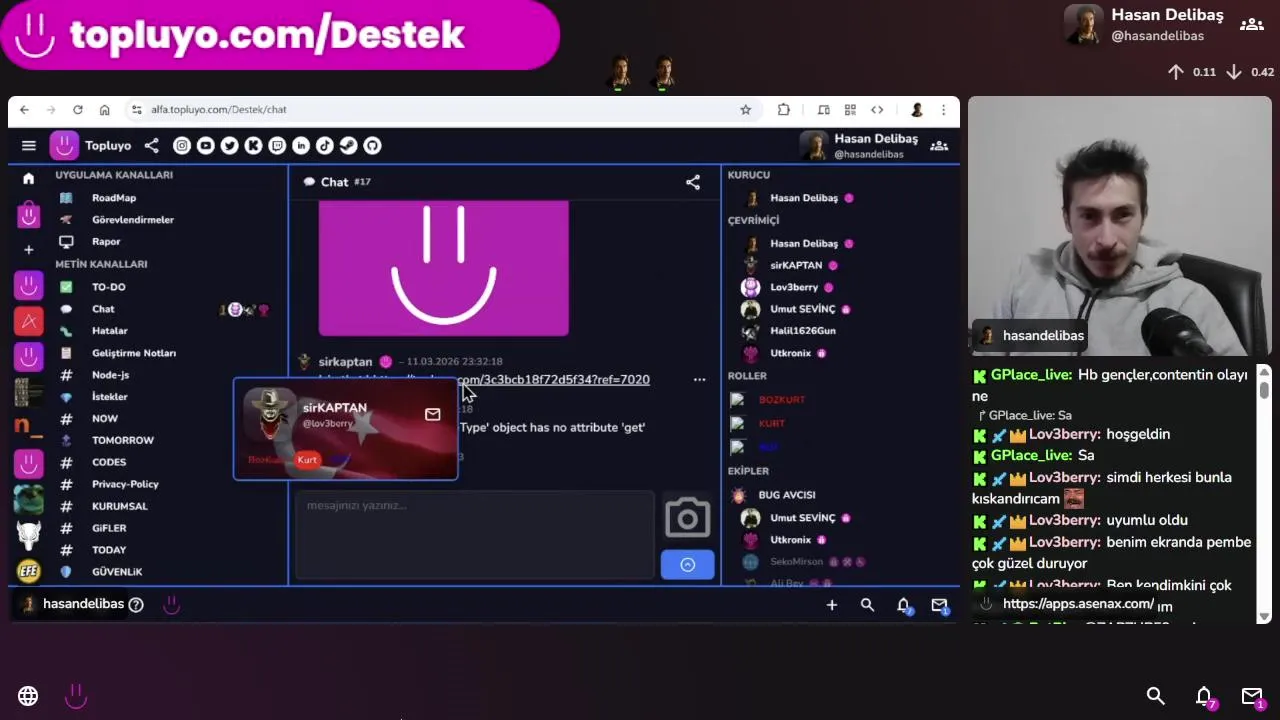This screenshot has height=720, width=1280.
Task: Bookmark the page with the star icon
Action: [x=746, y=110]
